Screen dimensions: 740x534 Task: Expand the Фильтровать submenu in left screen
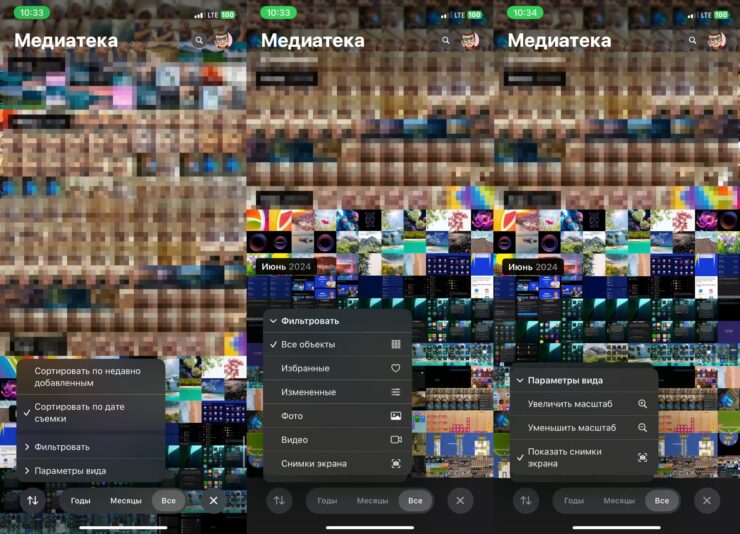pyautogui.click(x=91, y=447)
